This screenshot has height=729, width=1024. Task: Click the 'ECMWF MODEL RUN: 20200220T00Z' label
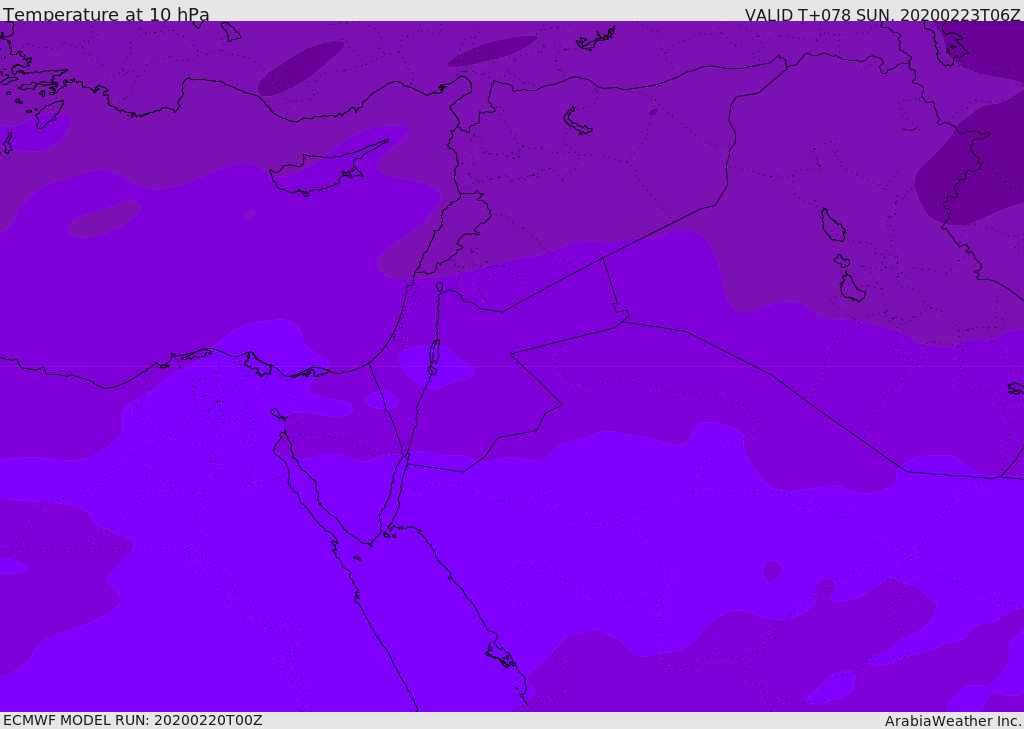[133, 720]
